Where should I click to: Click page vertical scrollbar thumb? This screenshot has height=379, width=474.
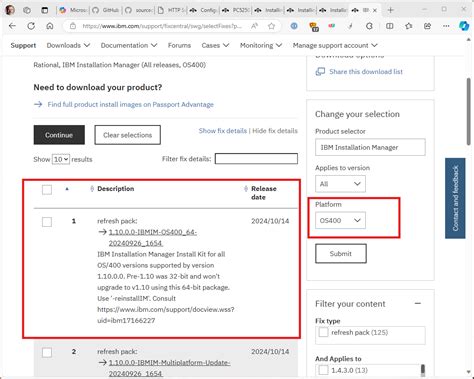pyautogui.click(x=469, y=112)
